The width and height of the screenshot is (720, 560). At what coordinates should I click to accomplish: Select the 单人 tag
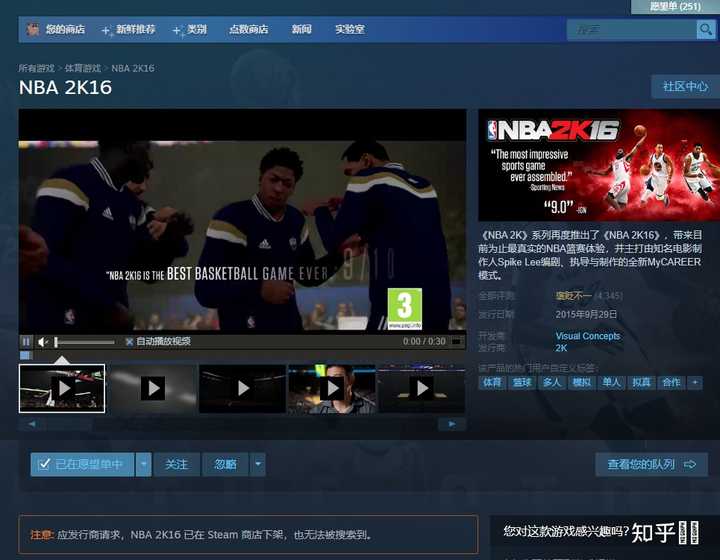click(x=611, y=382)
